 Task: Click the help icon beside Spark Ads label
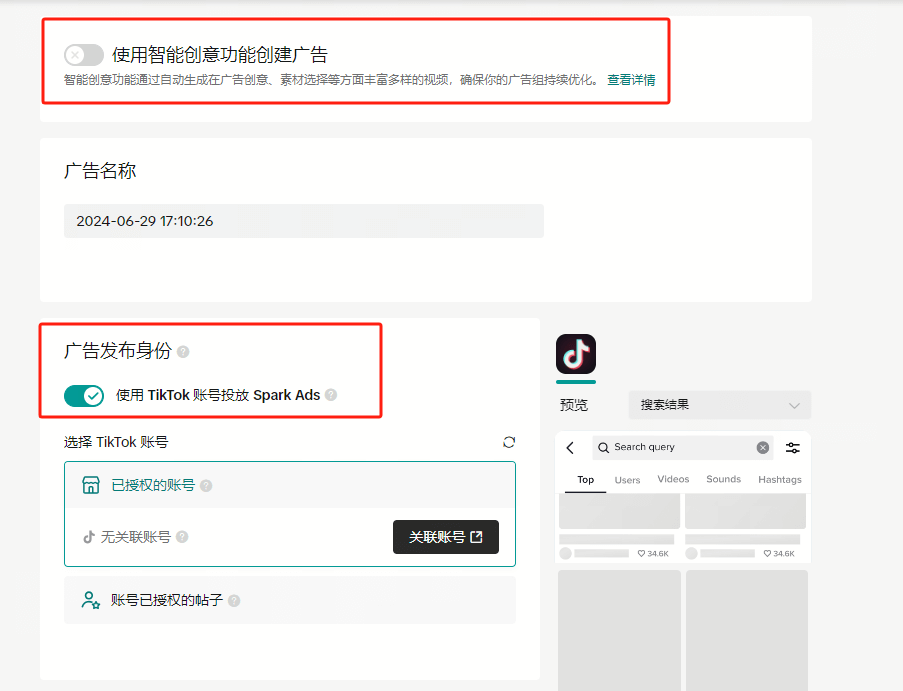click(331, 395)
